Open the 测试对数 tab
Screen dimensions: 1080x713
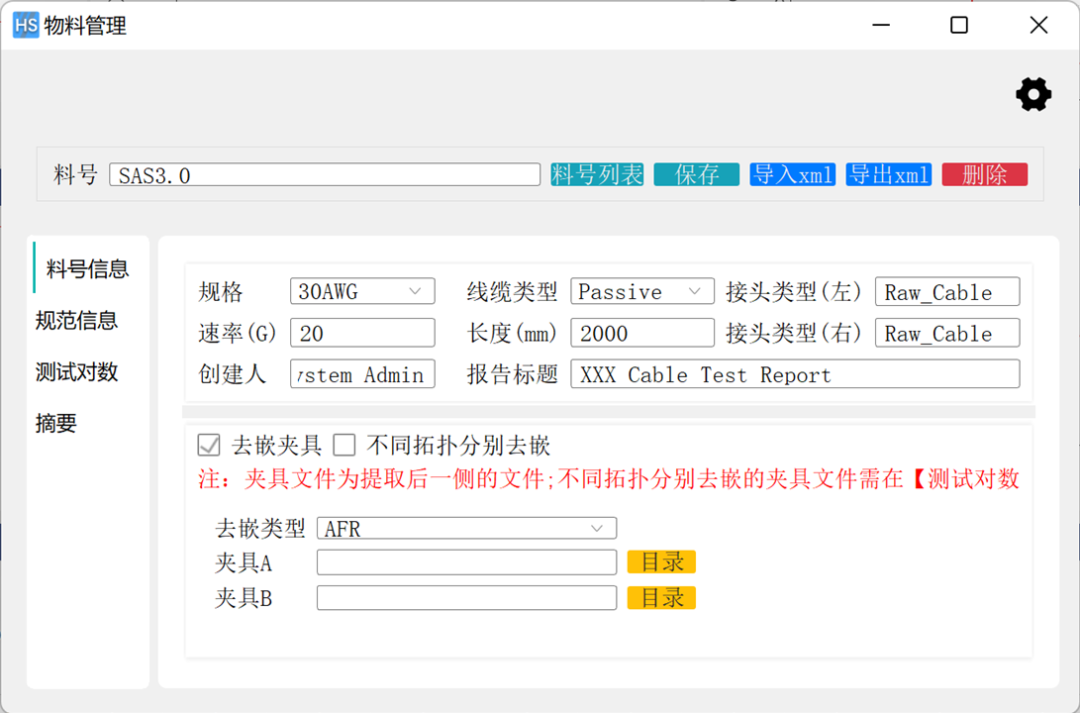click(77, 372)
